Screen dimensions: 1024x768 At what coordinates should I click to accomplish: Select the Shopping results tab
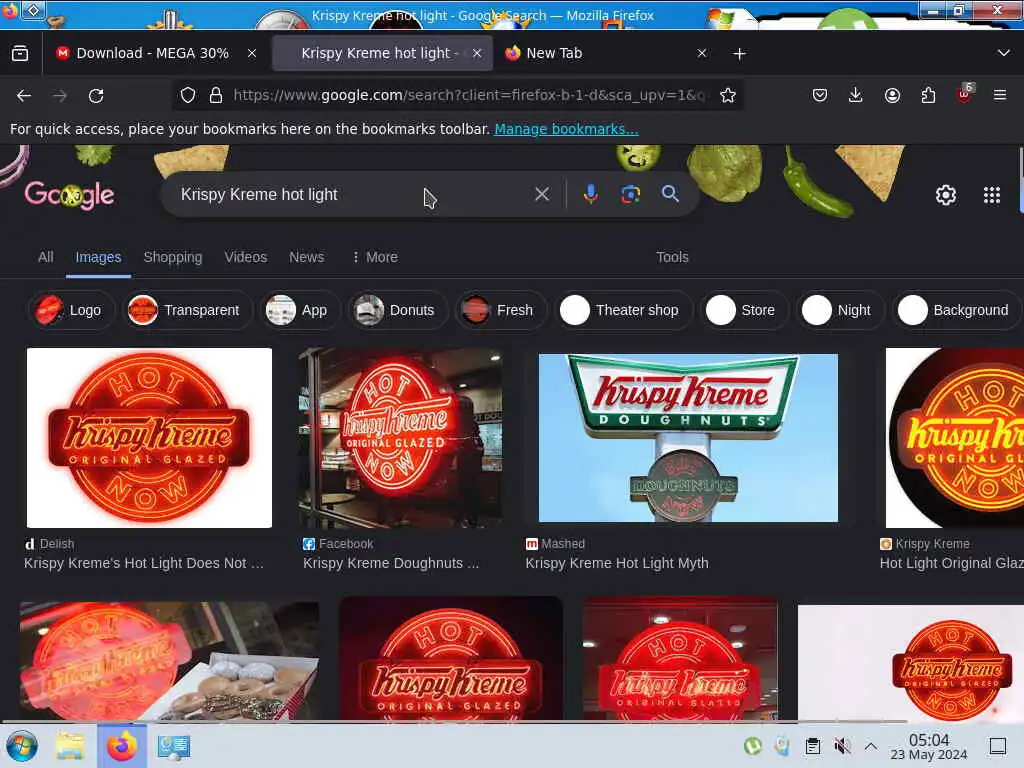click(172, 257)
